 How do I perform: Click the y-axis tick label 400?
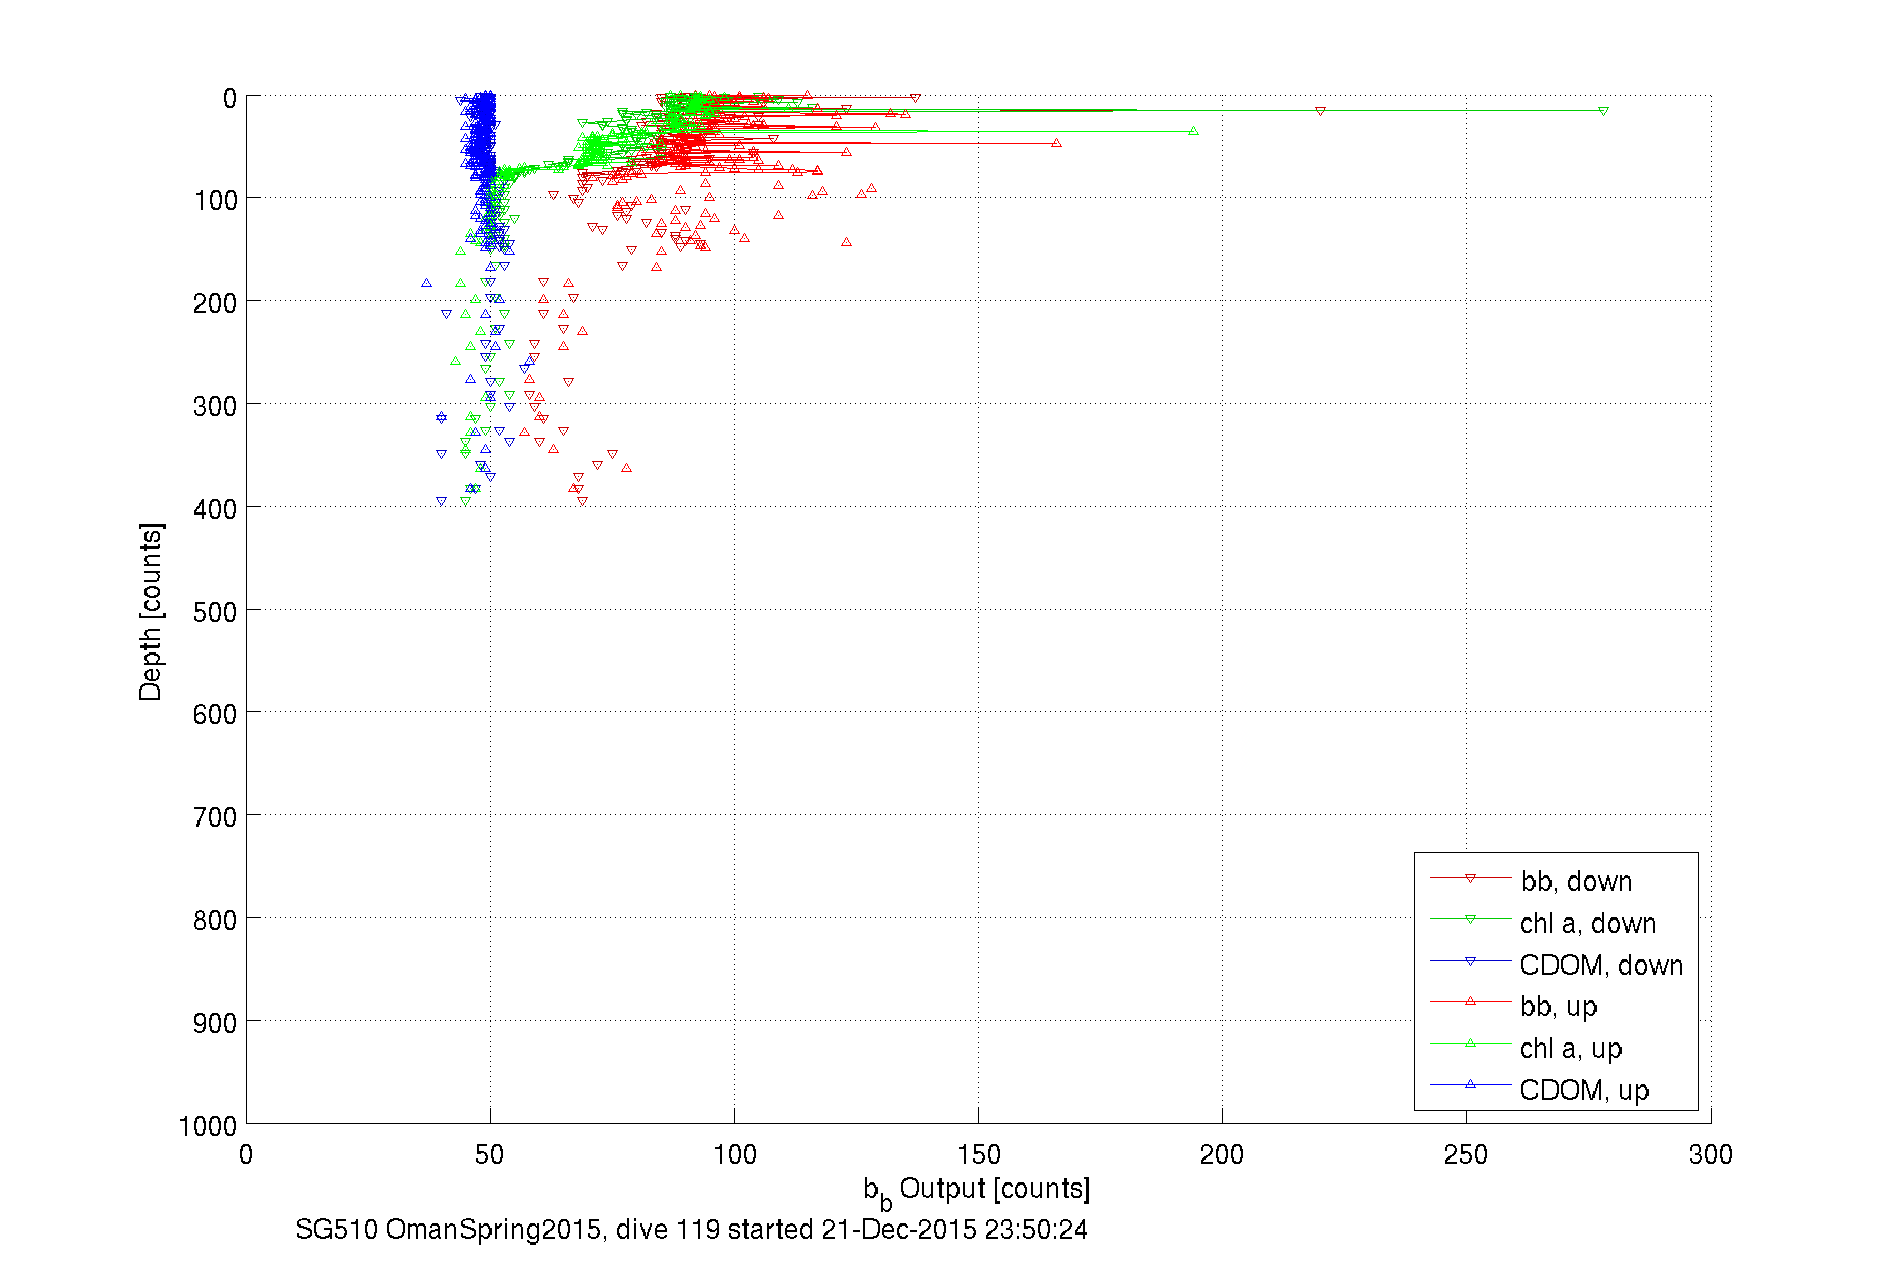(215, 509)
